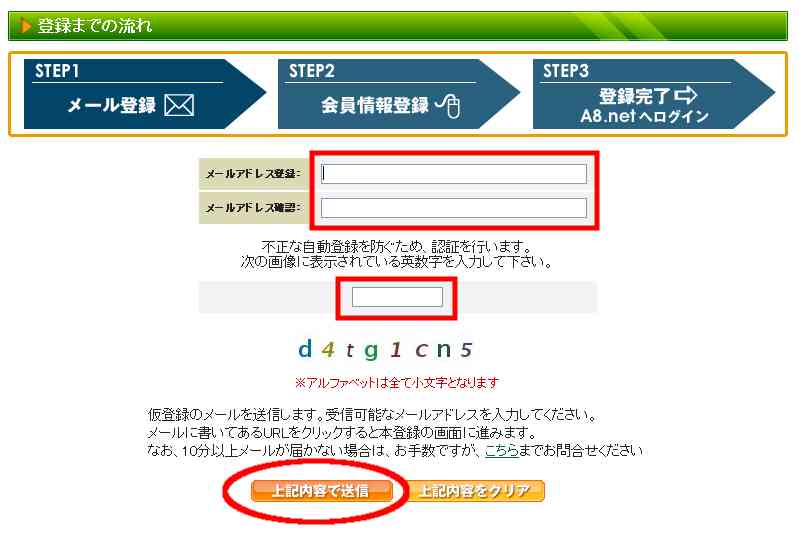This screenshot has width=799, height=537.
Task: Click the captcha code entry box
Action: coord(397,297)
